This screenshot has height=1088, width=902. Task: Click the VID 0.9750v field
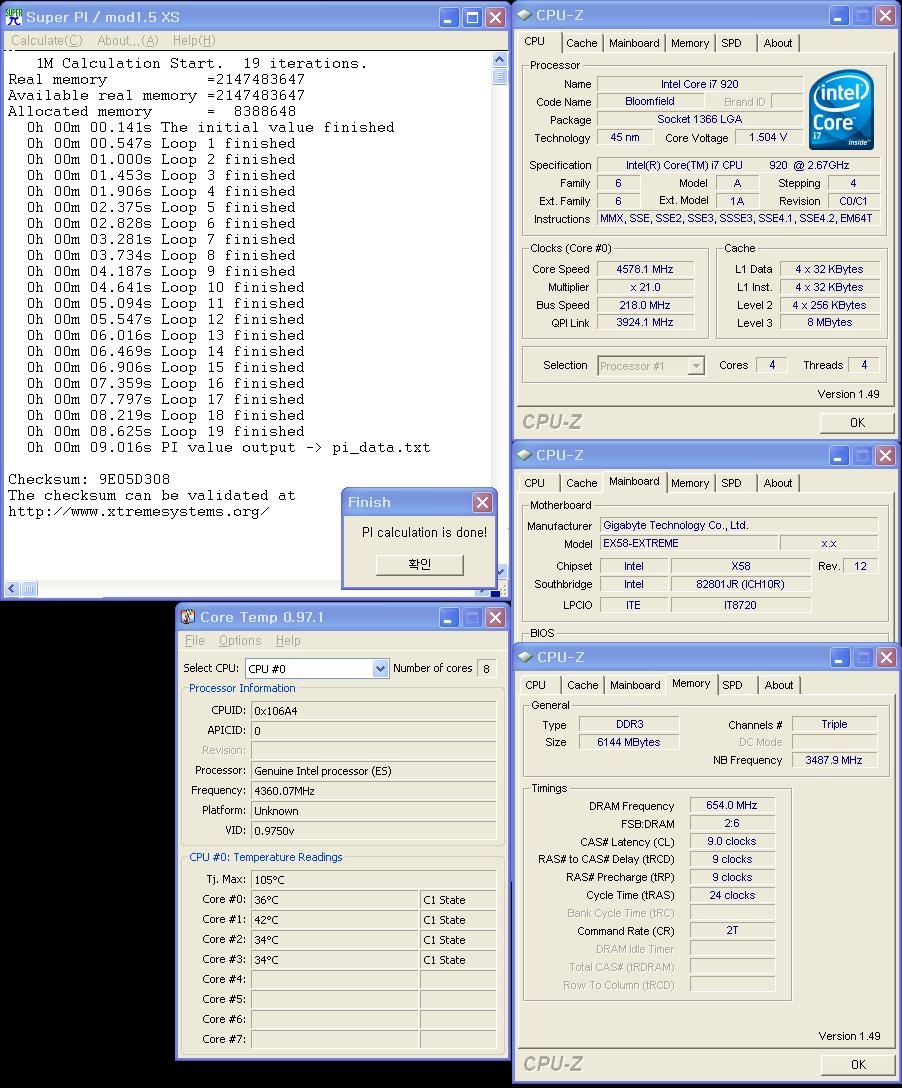(373, 831)
